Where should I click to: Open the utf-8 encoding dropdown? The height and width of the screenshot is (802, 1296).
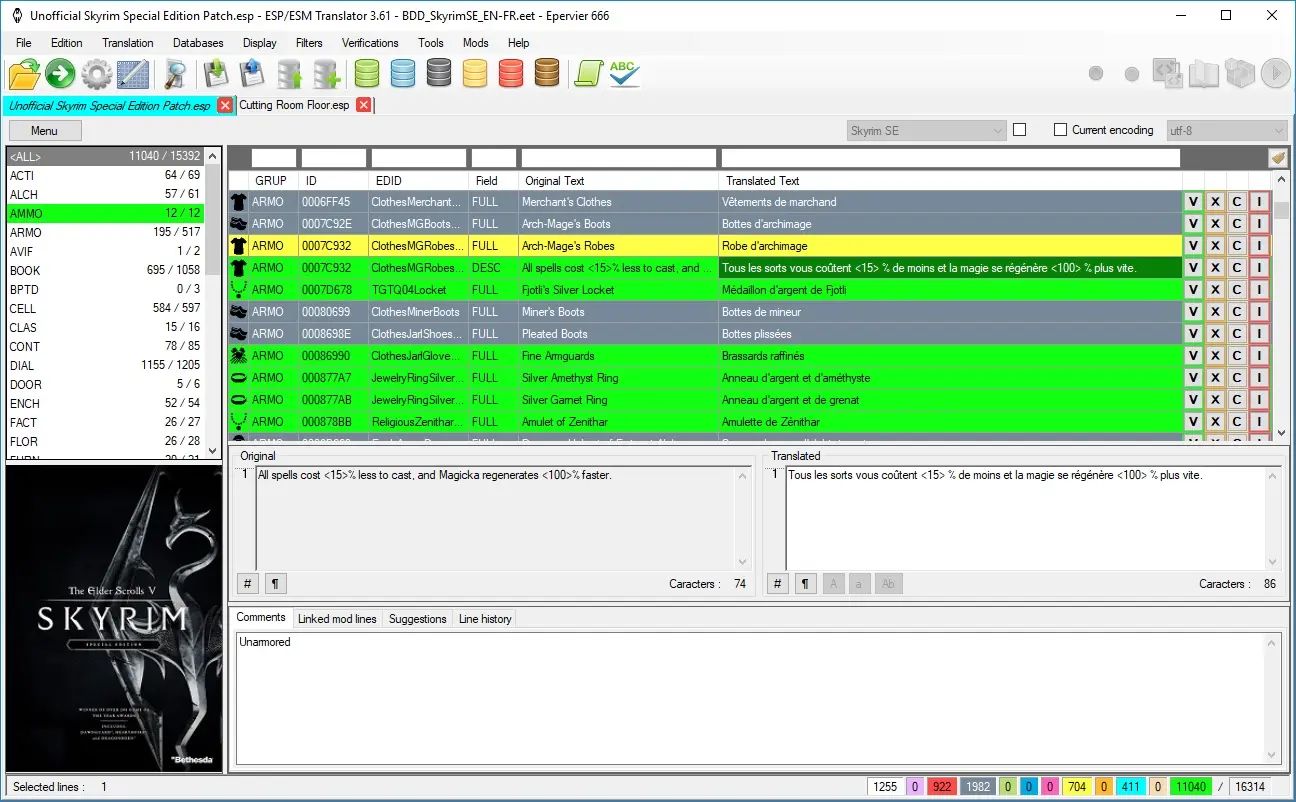click(1226, 130)
